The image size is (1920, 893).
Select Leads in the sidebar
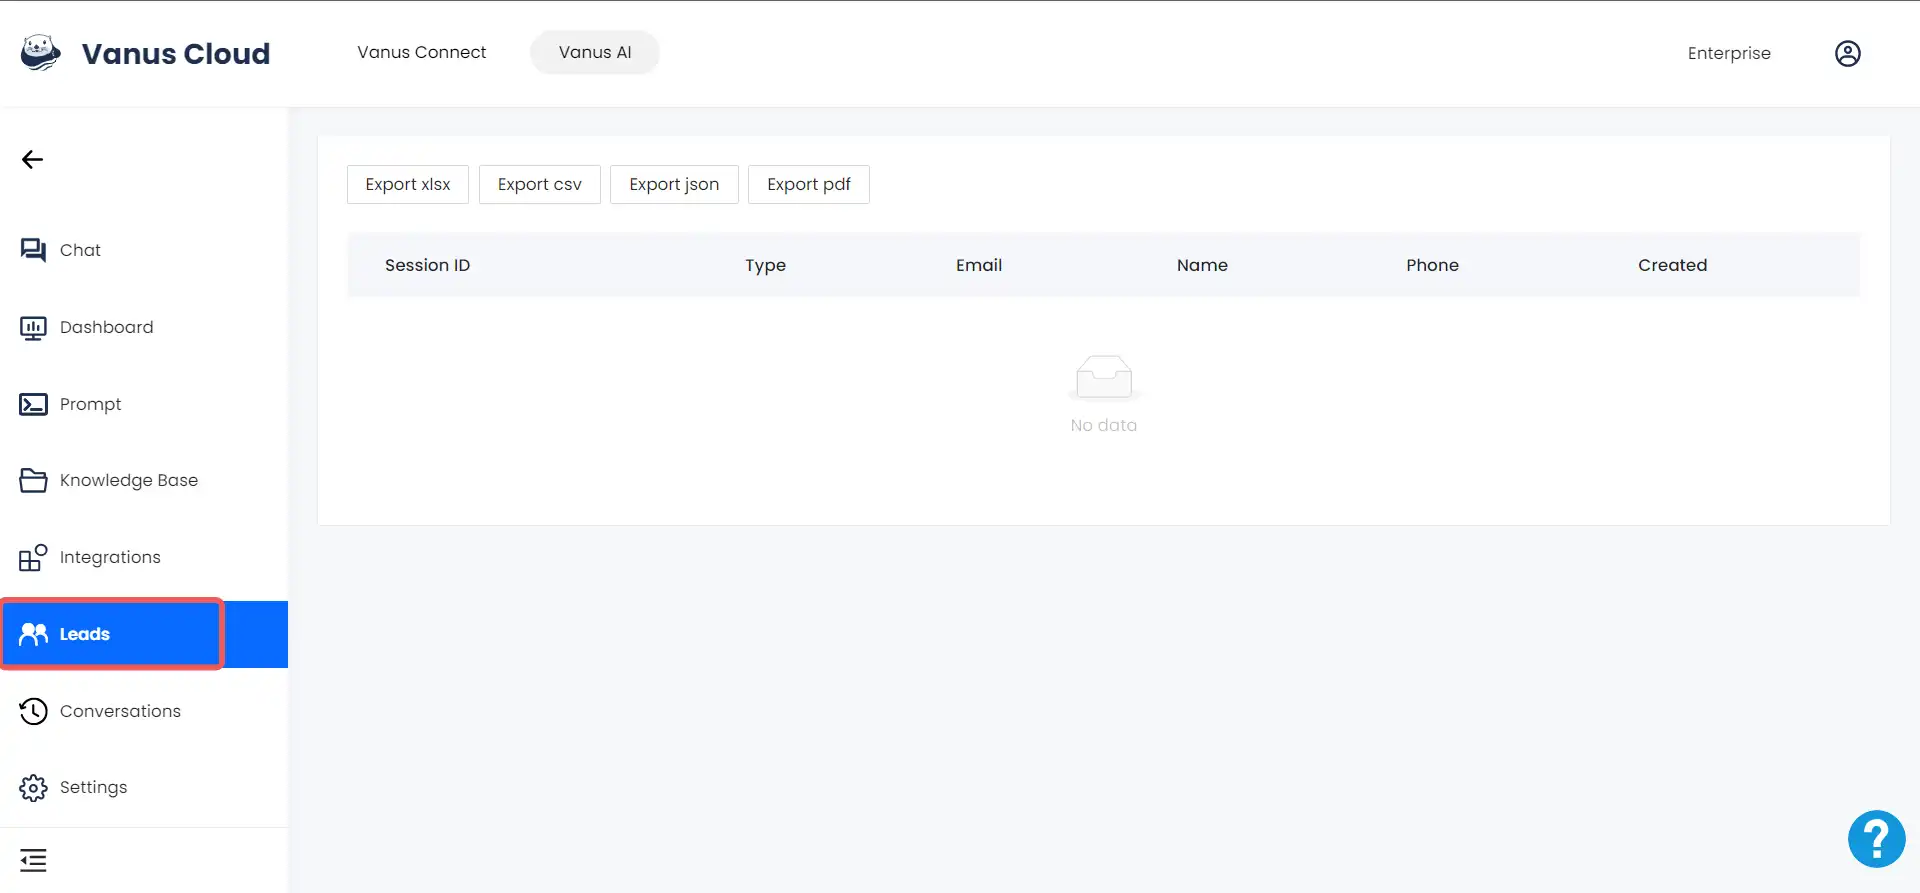(x=85, y=634)
